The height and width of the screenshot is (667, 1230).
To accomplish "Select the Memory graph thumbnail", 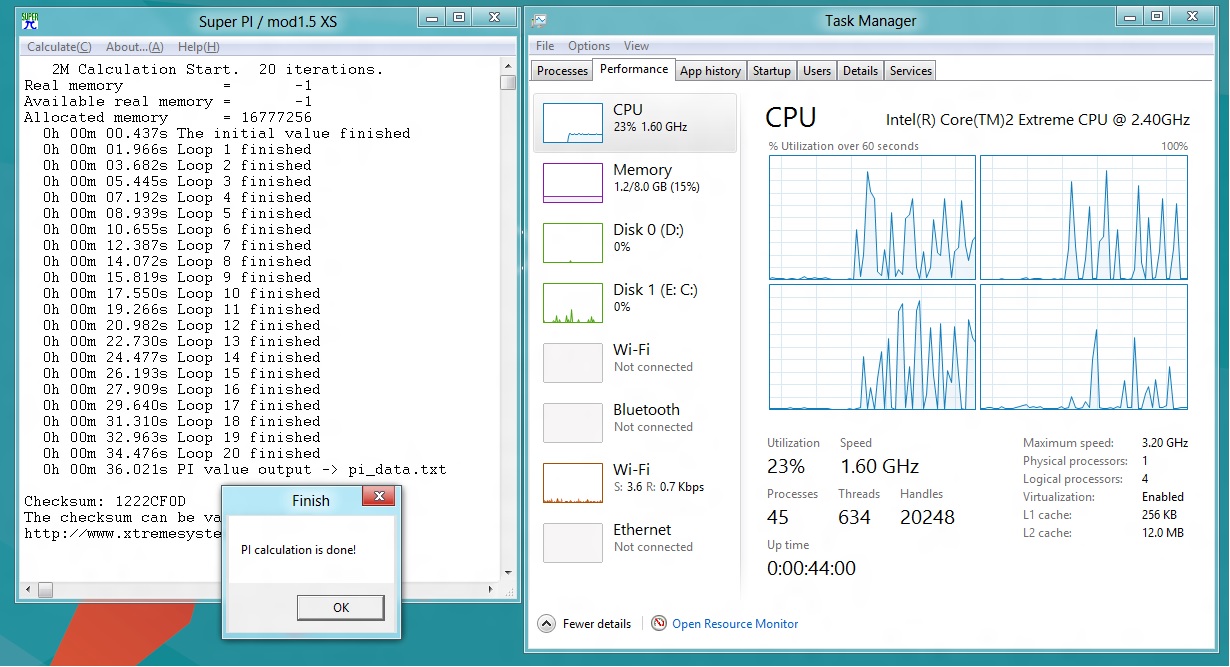I will 572,182.
